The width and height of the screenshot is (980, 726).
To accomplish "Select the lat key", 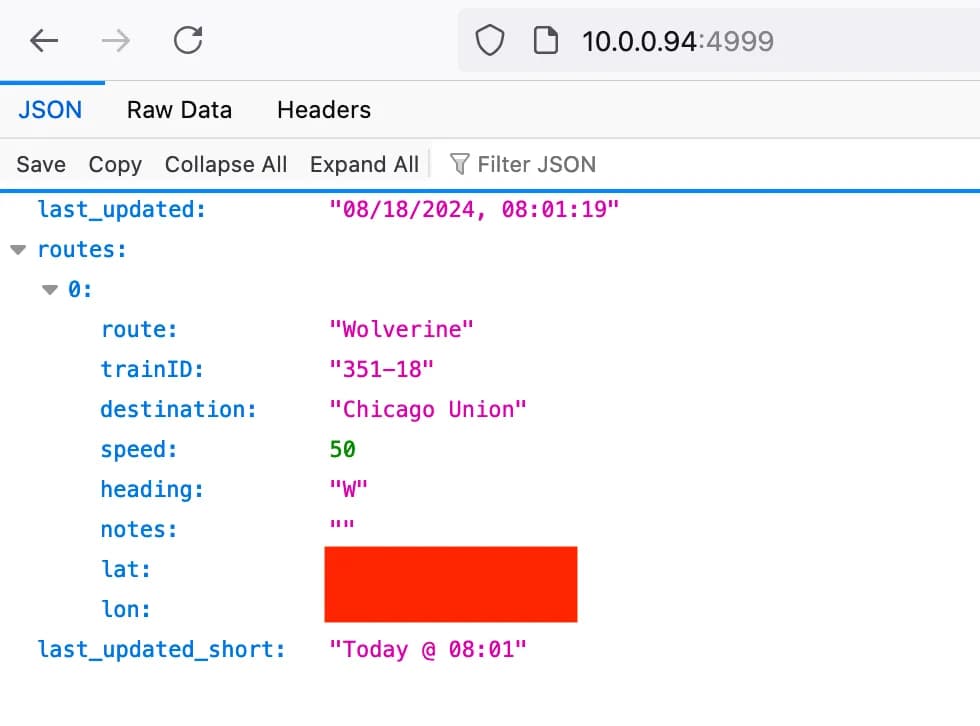I will coord(126,570).
